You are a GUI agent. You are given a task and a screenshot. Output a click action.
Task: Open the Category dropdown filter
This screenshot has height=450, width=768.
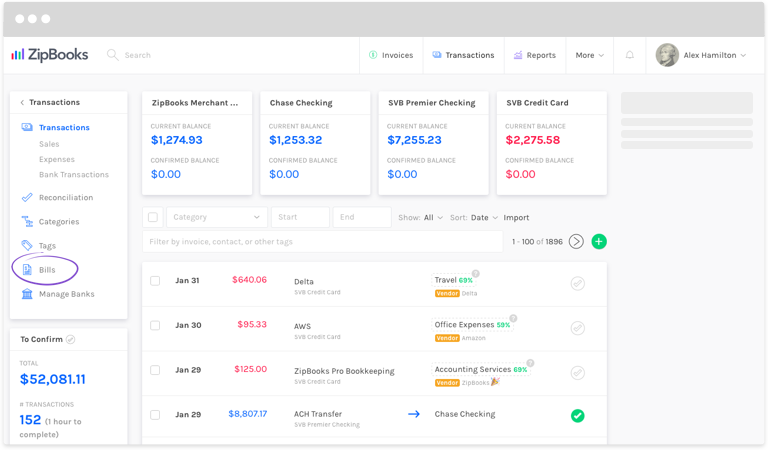pos(217,217)
